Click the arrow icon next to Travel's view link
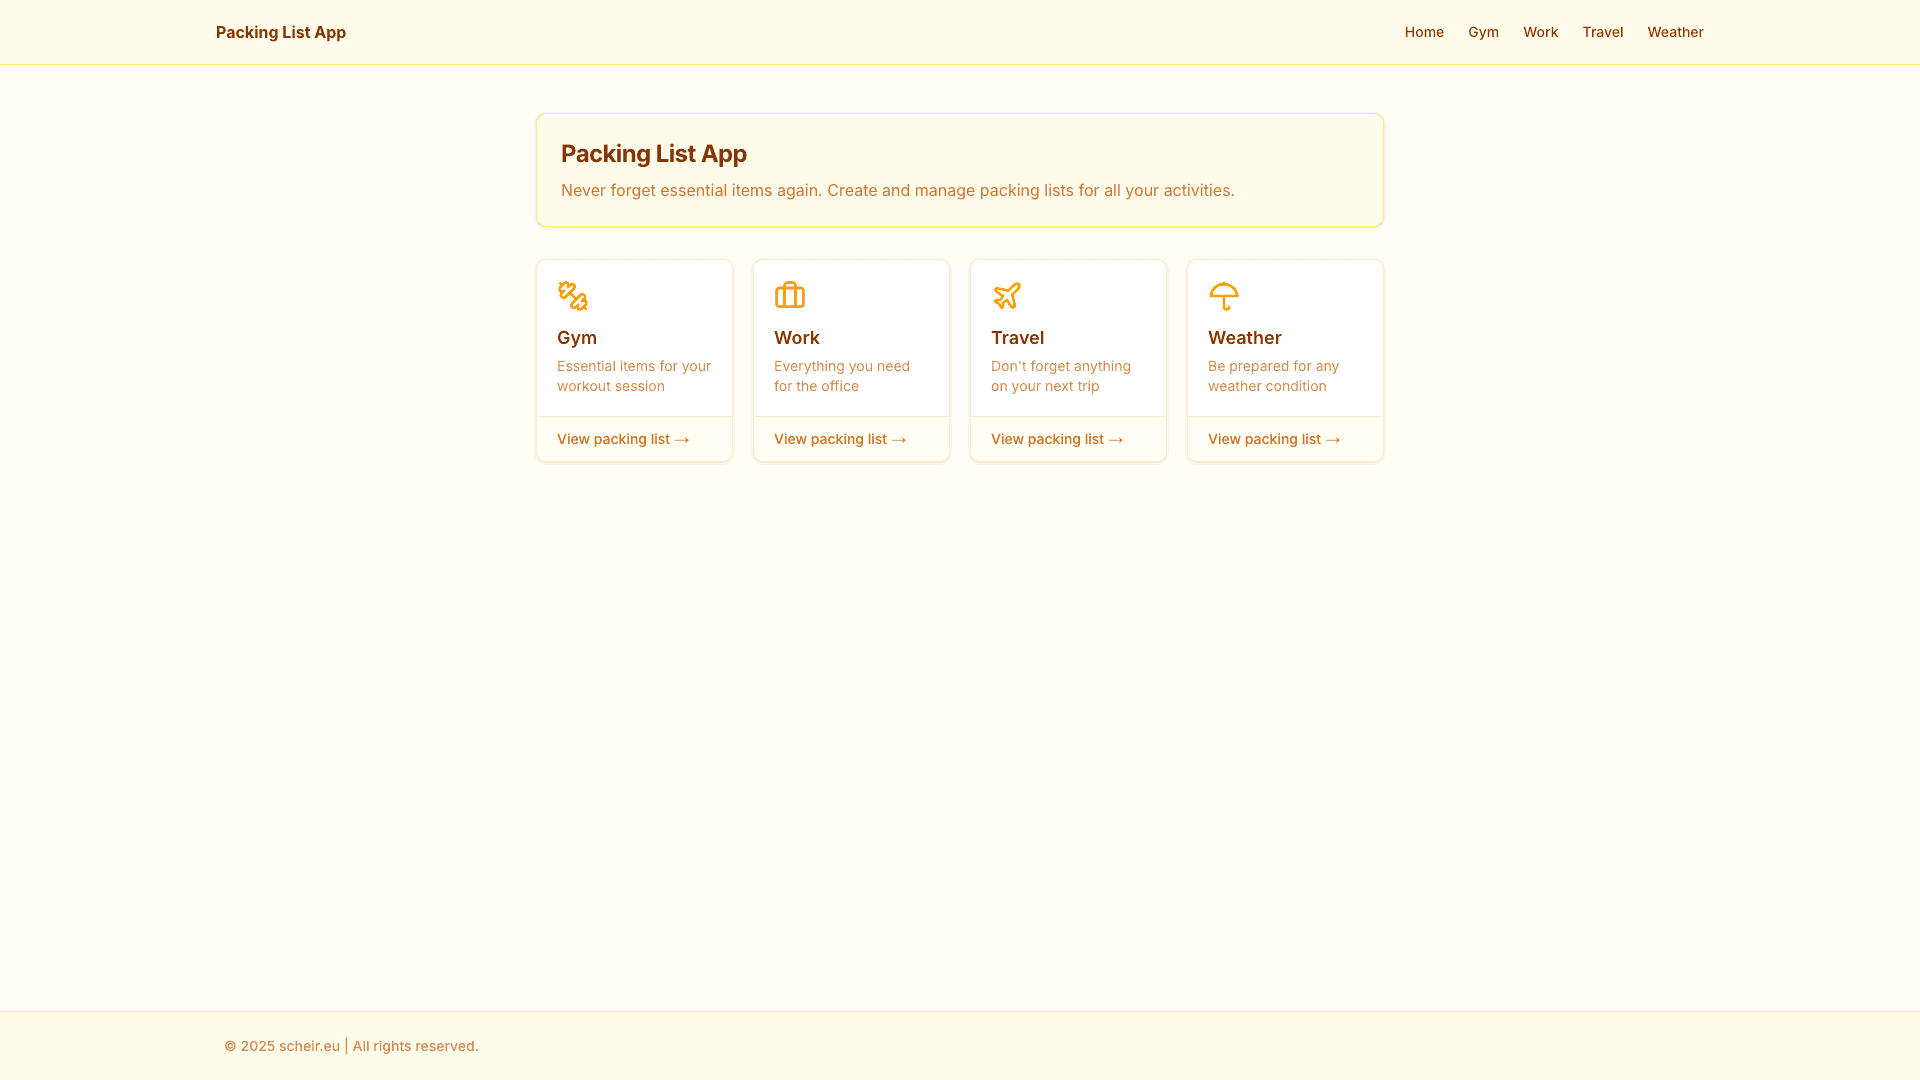Image resolution: width=1920 pixels, height=1080 pixels. tap(1115, 439)
